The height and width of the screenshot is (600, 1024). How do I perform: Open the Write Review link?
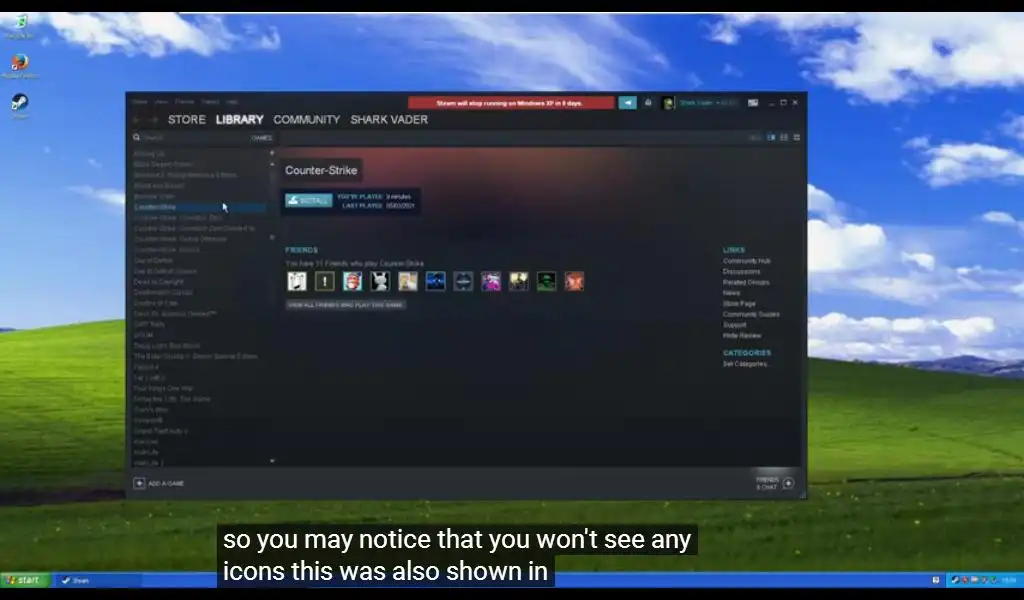[742, 336]
